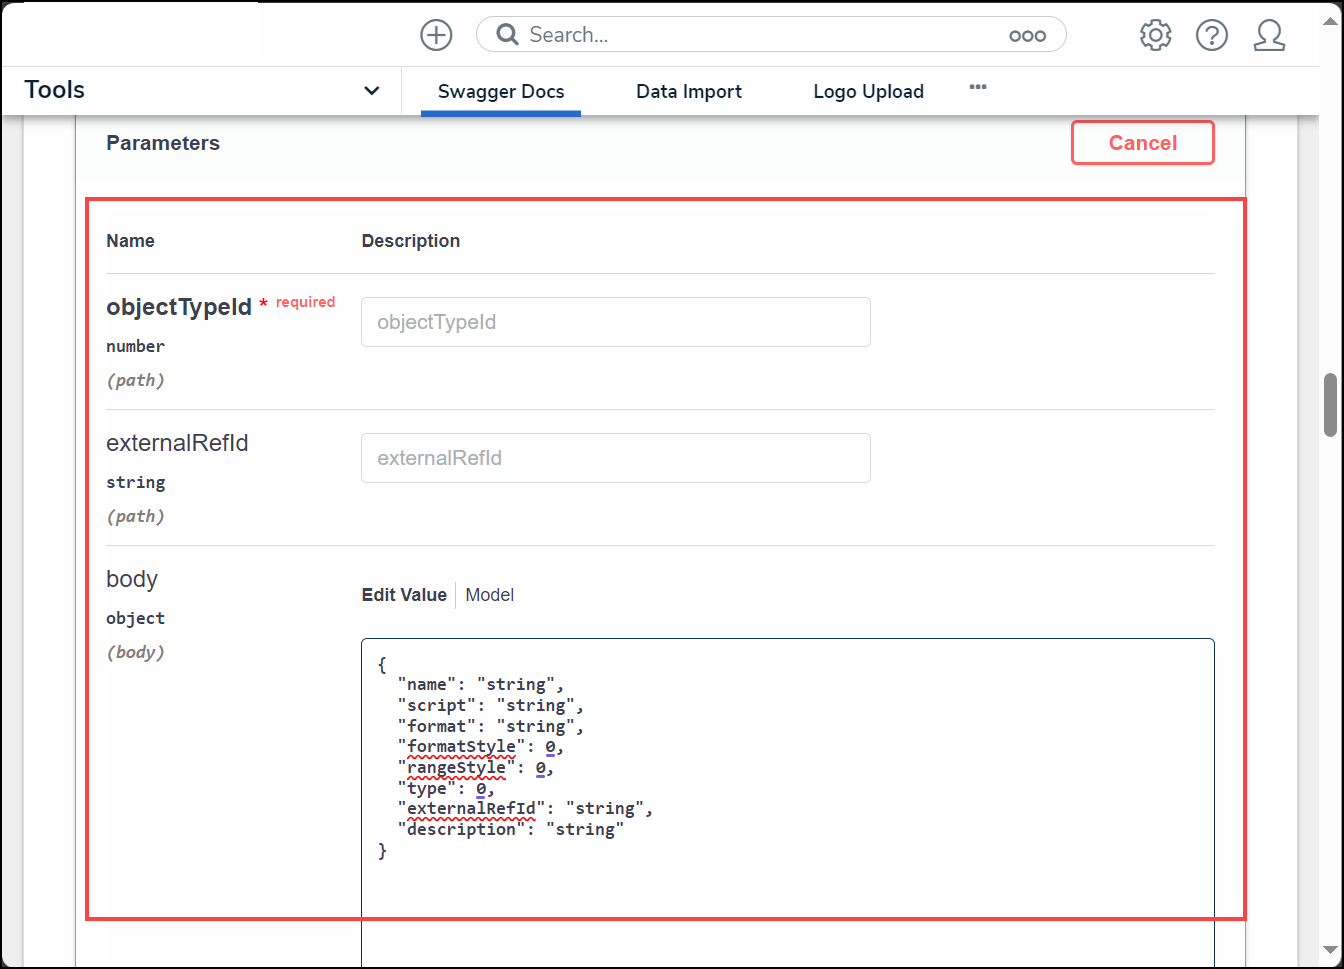Open the user profile icon
1344x969 pixels.
[x=1269, y=35]
